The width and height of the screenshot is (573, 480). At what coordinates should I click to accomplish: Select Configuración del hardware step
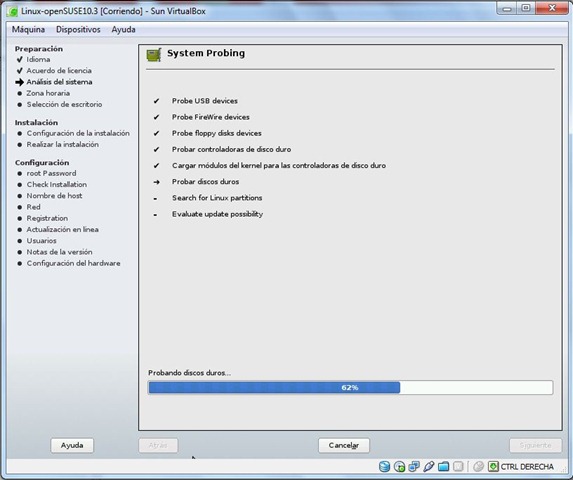(73, 263)
